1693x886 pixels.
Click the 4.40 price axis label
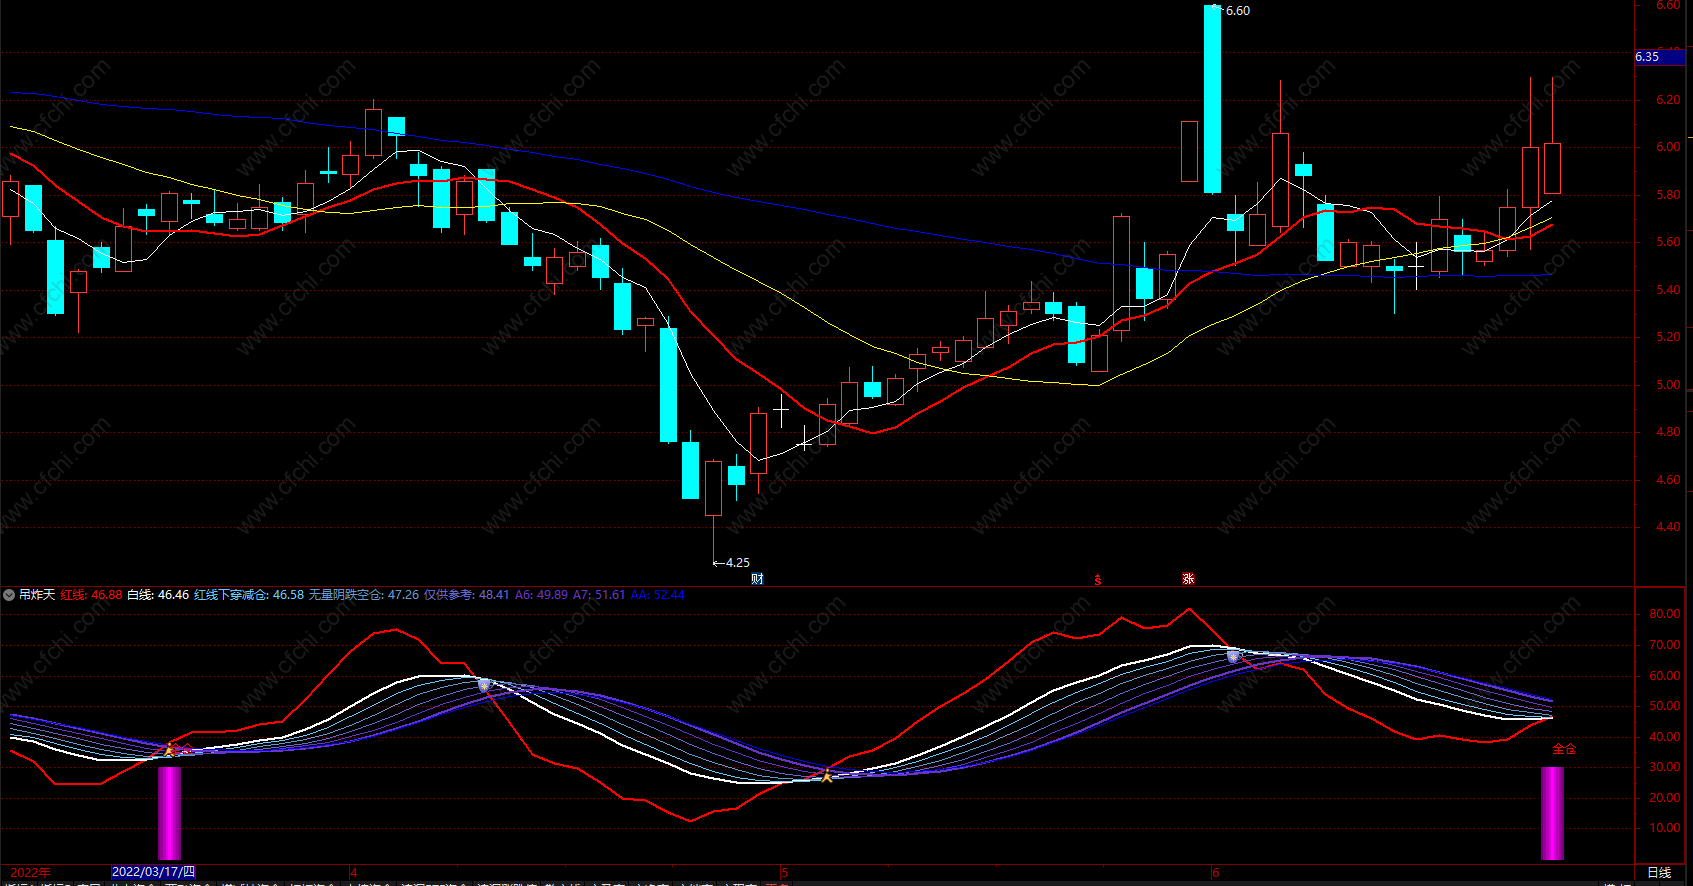1668,527
